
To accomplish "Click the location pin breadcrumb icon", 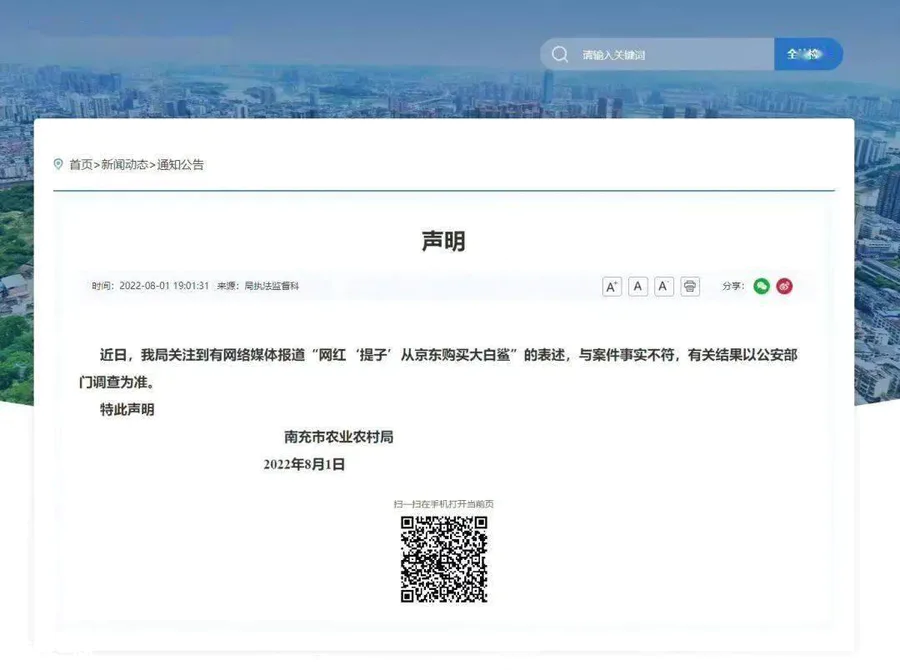I will [x=58, y=164].
